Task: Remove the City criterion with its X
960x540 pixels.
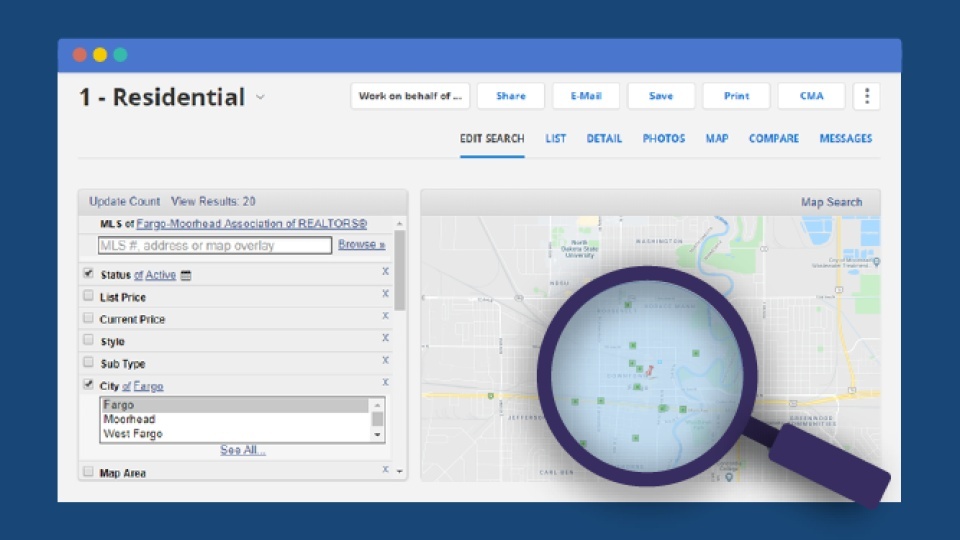Action: click(x=385, y=382)
